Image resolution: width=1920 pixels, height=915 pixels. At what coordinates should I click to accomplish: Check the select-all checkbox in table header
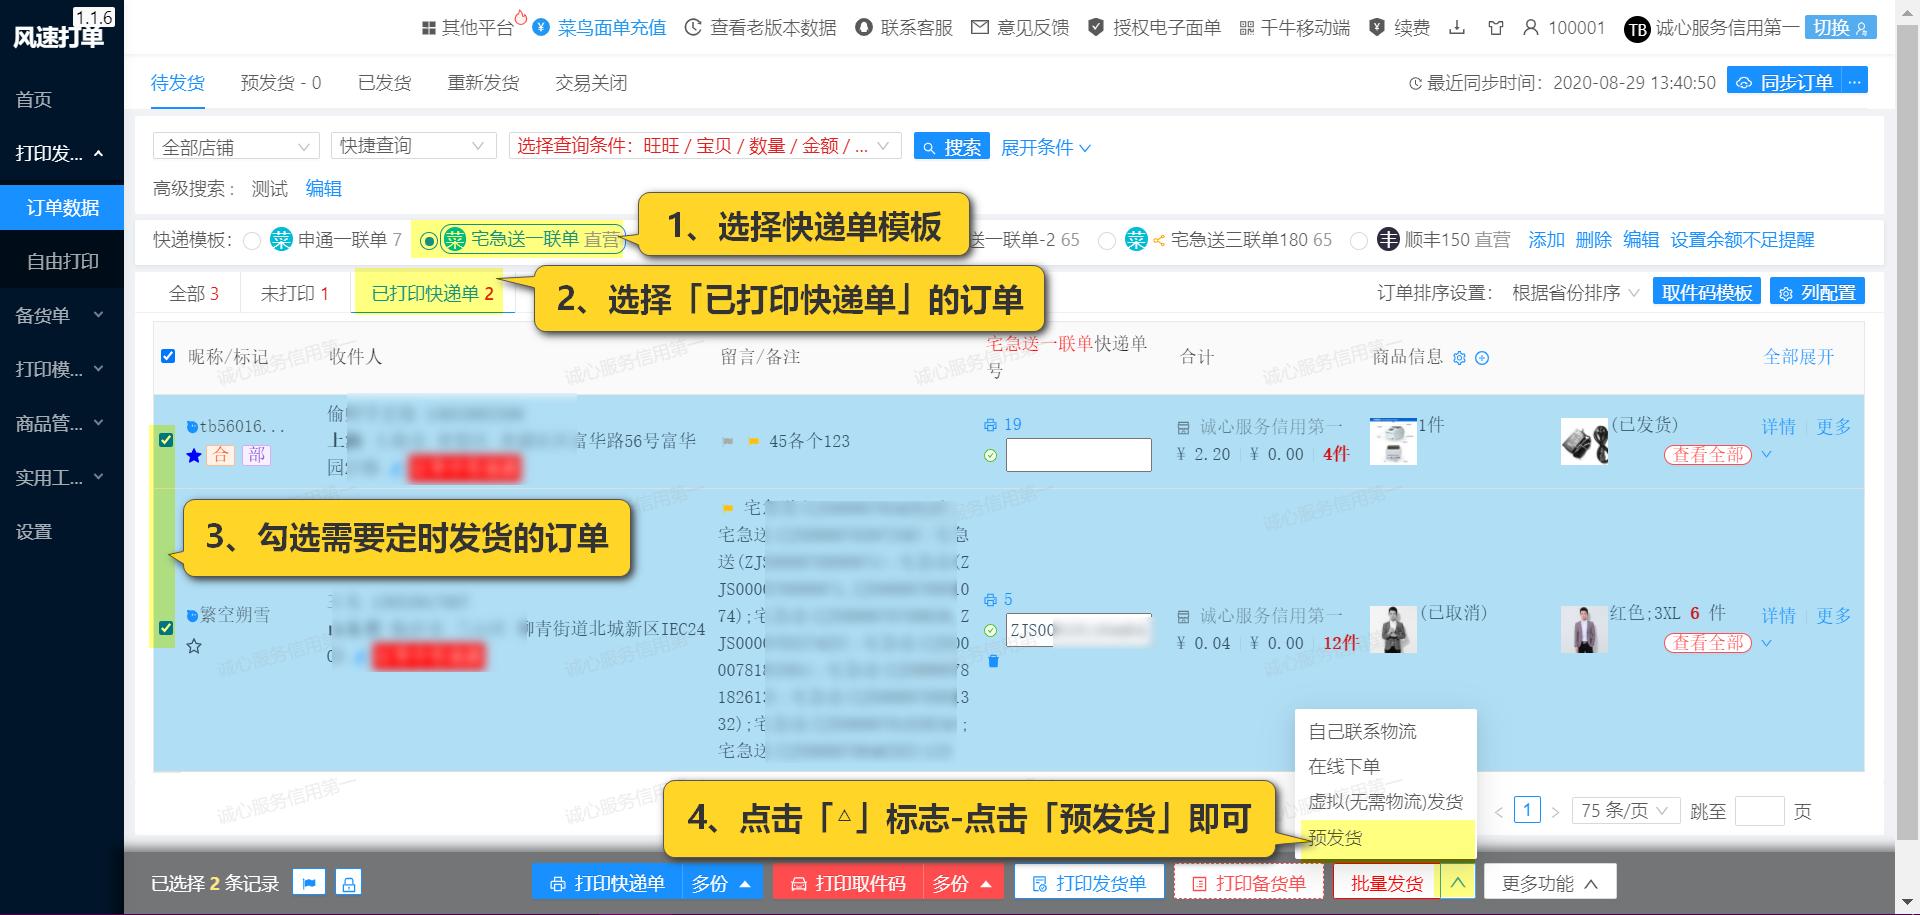(168, 355)
